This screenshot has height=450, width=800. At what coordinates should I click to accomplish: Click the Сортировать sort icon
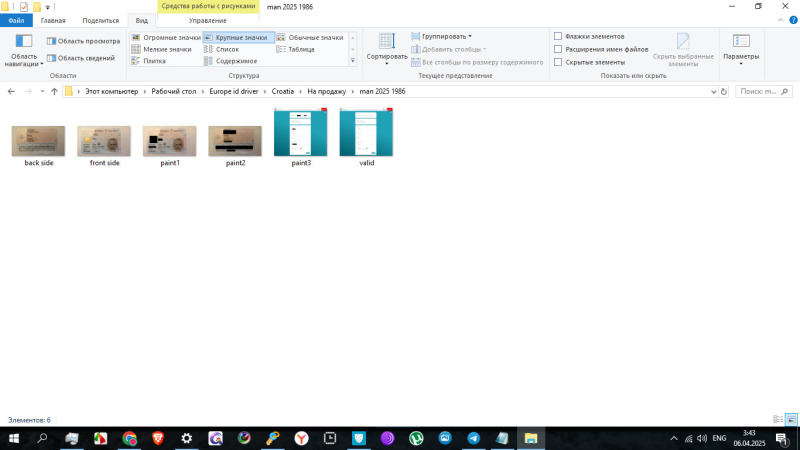click(387, 44)
